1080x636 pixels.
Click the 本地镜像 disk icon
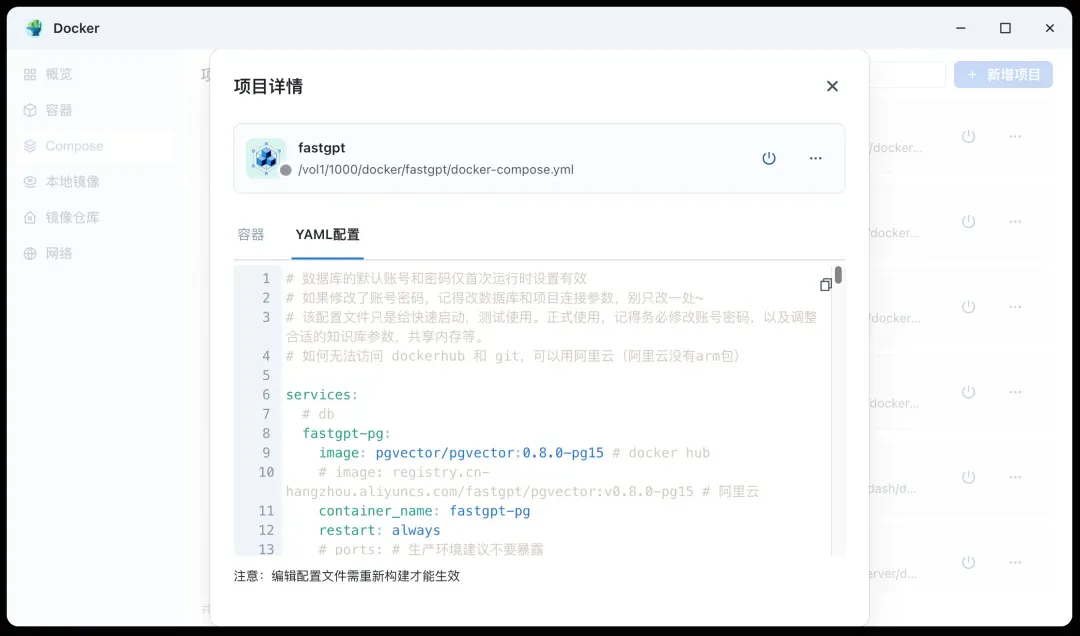pos(30,182)
